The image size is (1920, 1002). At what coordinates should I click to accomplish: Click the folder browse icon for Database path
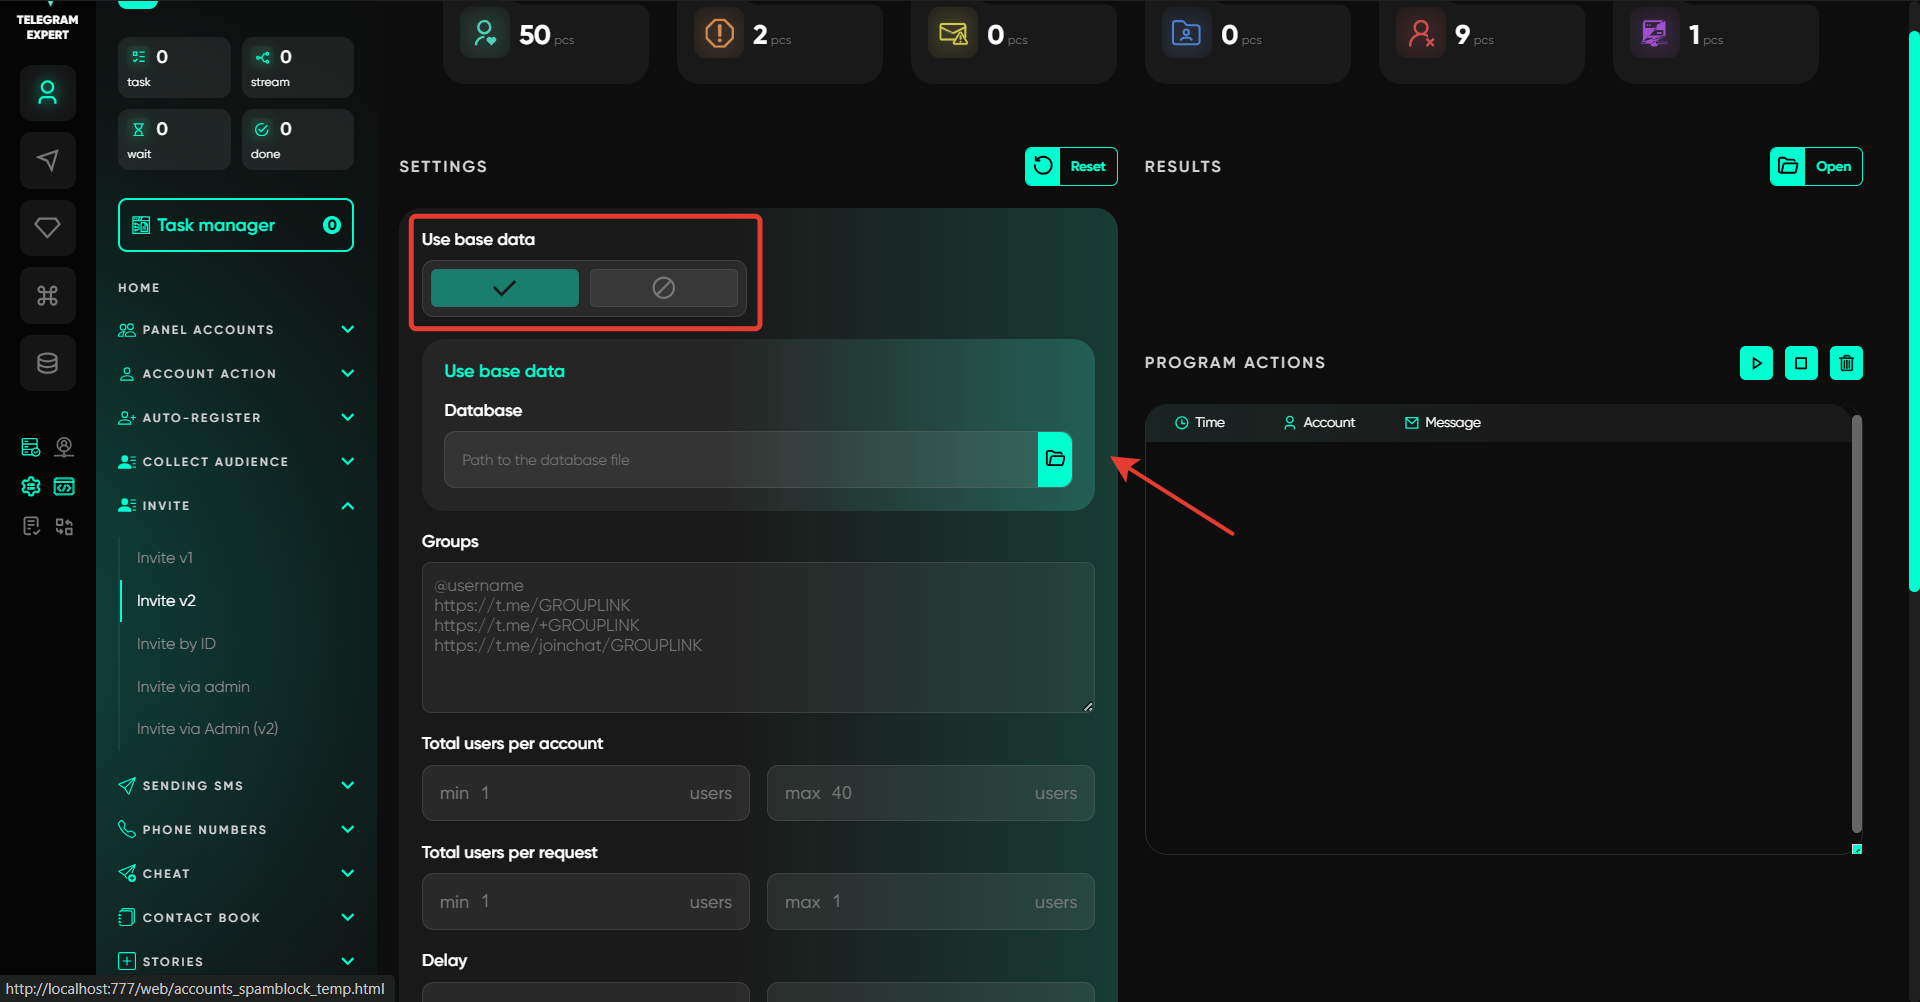[x=1054, y=459]
